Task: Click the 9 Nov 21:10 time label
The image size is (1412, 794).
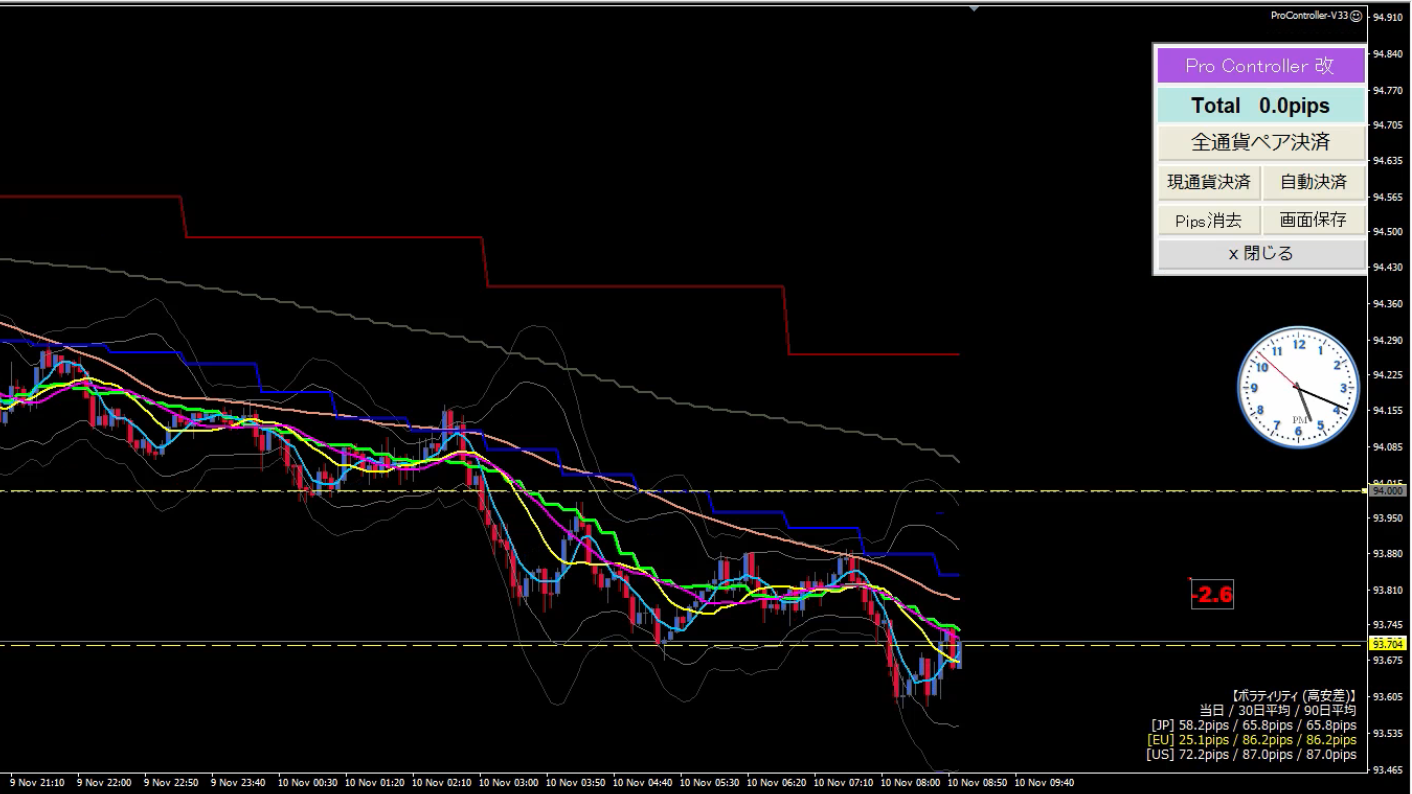Action: [x=37, y=783]
